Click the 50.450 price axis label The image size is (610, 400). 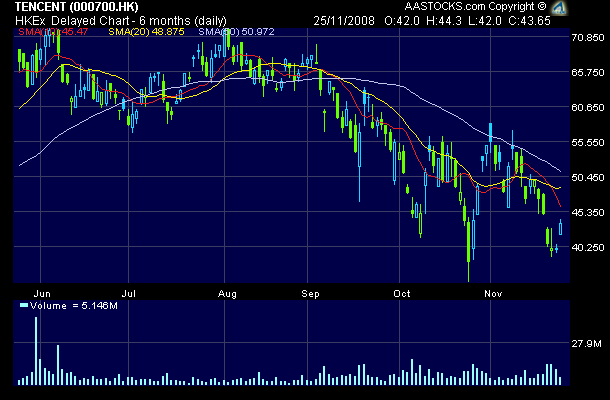[x=588, y=178]
